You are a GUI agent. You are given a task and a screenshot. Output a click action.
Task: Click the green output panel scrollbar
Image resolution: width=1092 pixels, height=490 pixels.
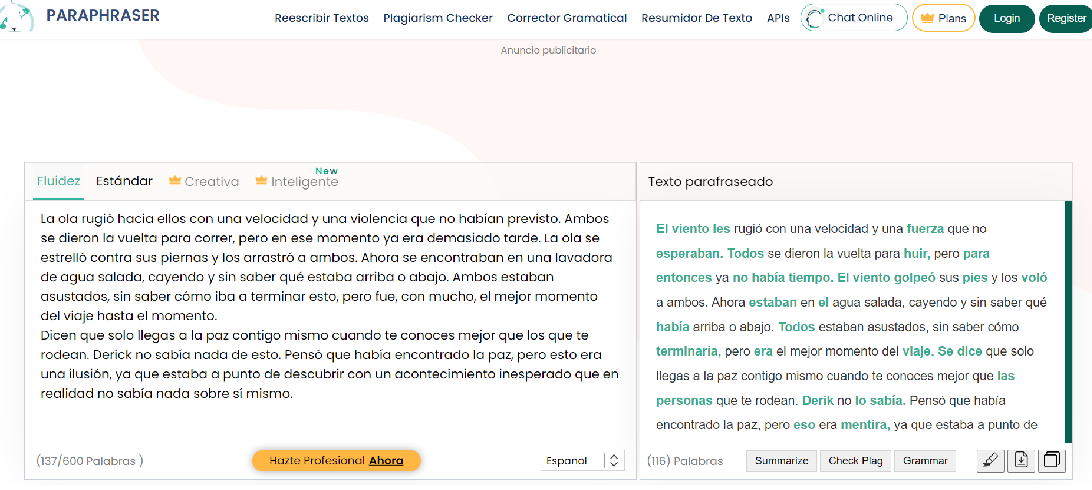(x=1068, y=320)
